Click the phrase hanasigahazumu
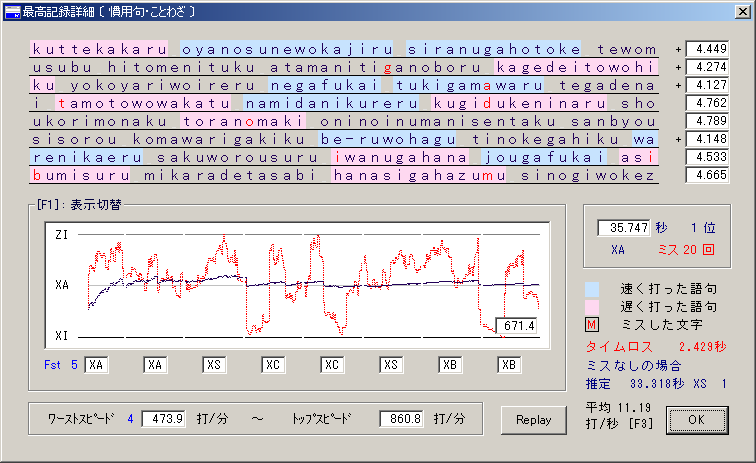This screenshot has width=756, height=463. pos(419,176)
